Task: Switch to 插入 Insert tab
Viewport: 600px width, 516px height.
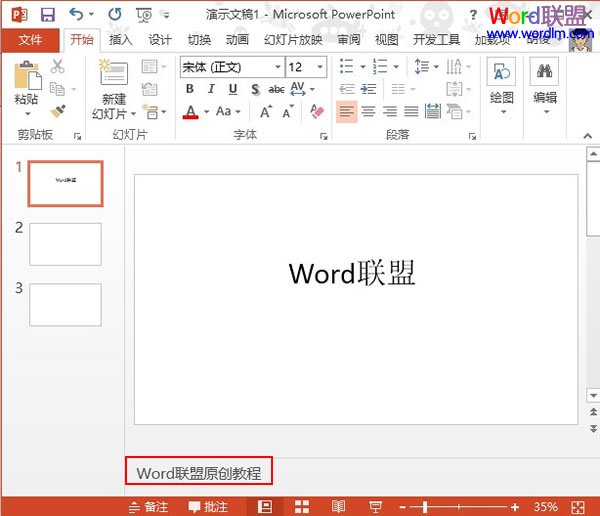Action: (121, 39)
